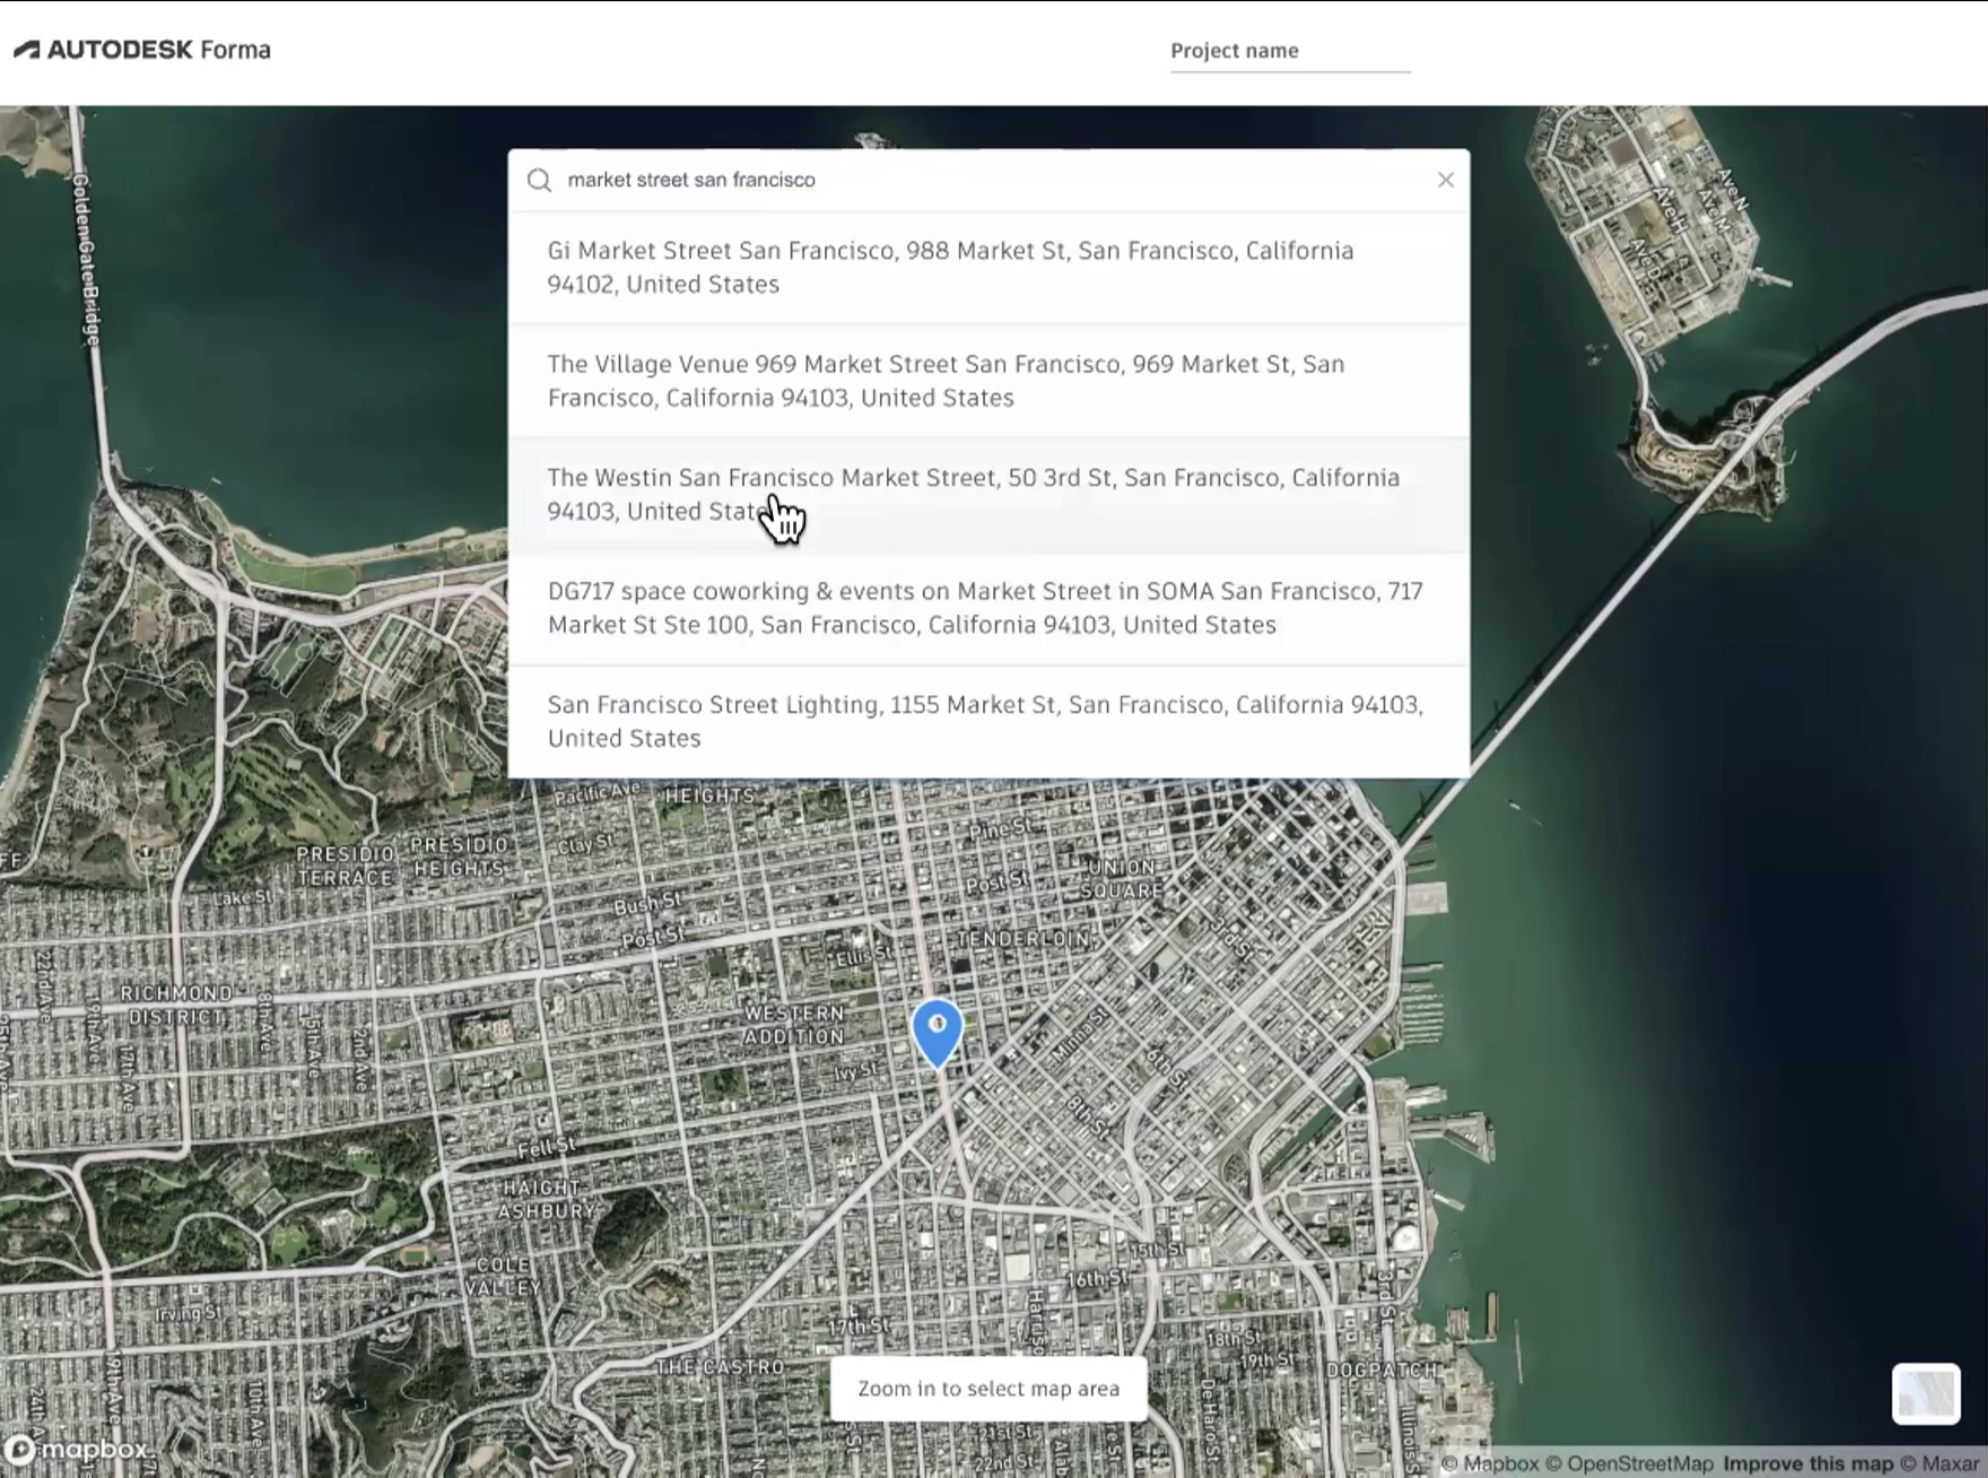Click the 'PRESIDIO HEIGHTS' map label
Viewport: 1988px width, 1478px height.
tap(460, 857)
